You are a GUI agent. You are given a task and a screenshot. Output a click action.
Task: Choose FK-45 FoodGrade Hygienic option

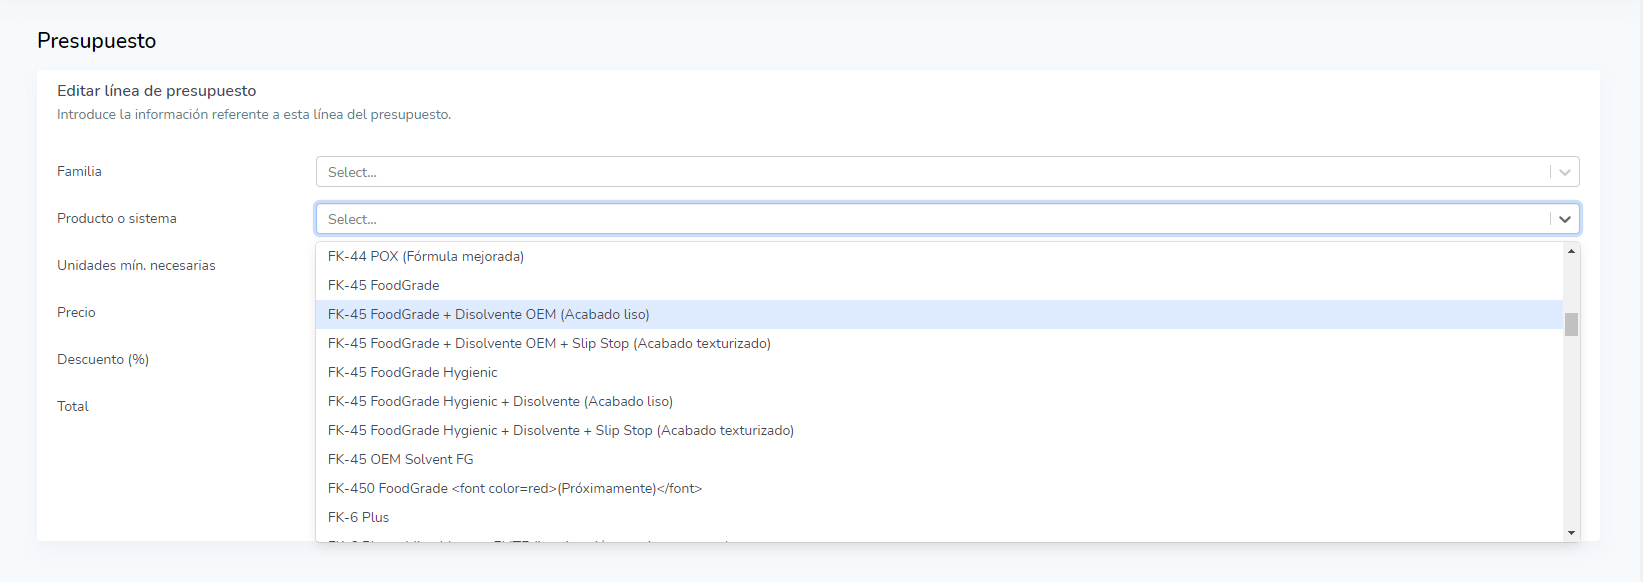[x=413, y=373]
